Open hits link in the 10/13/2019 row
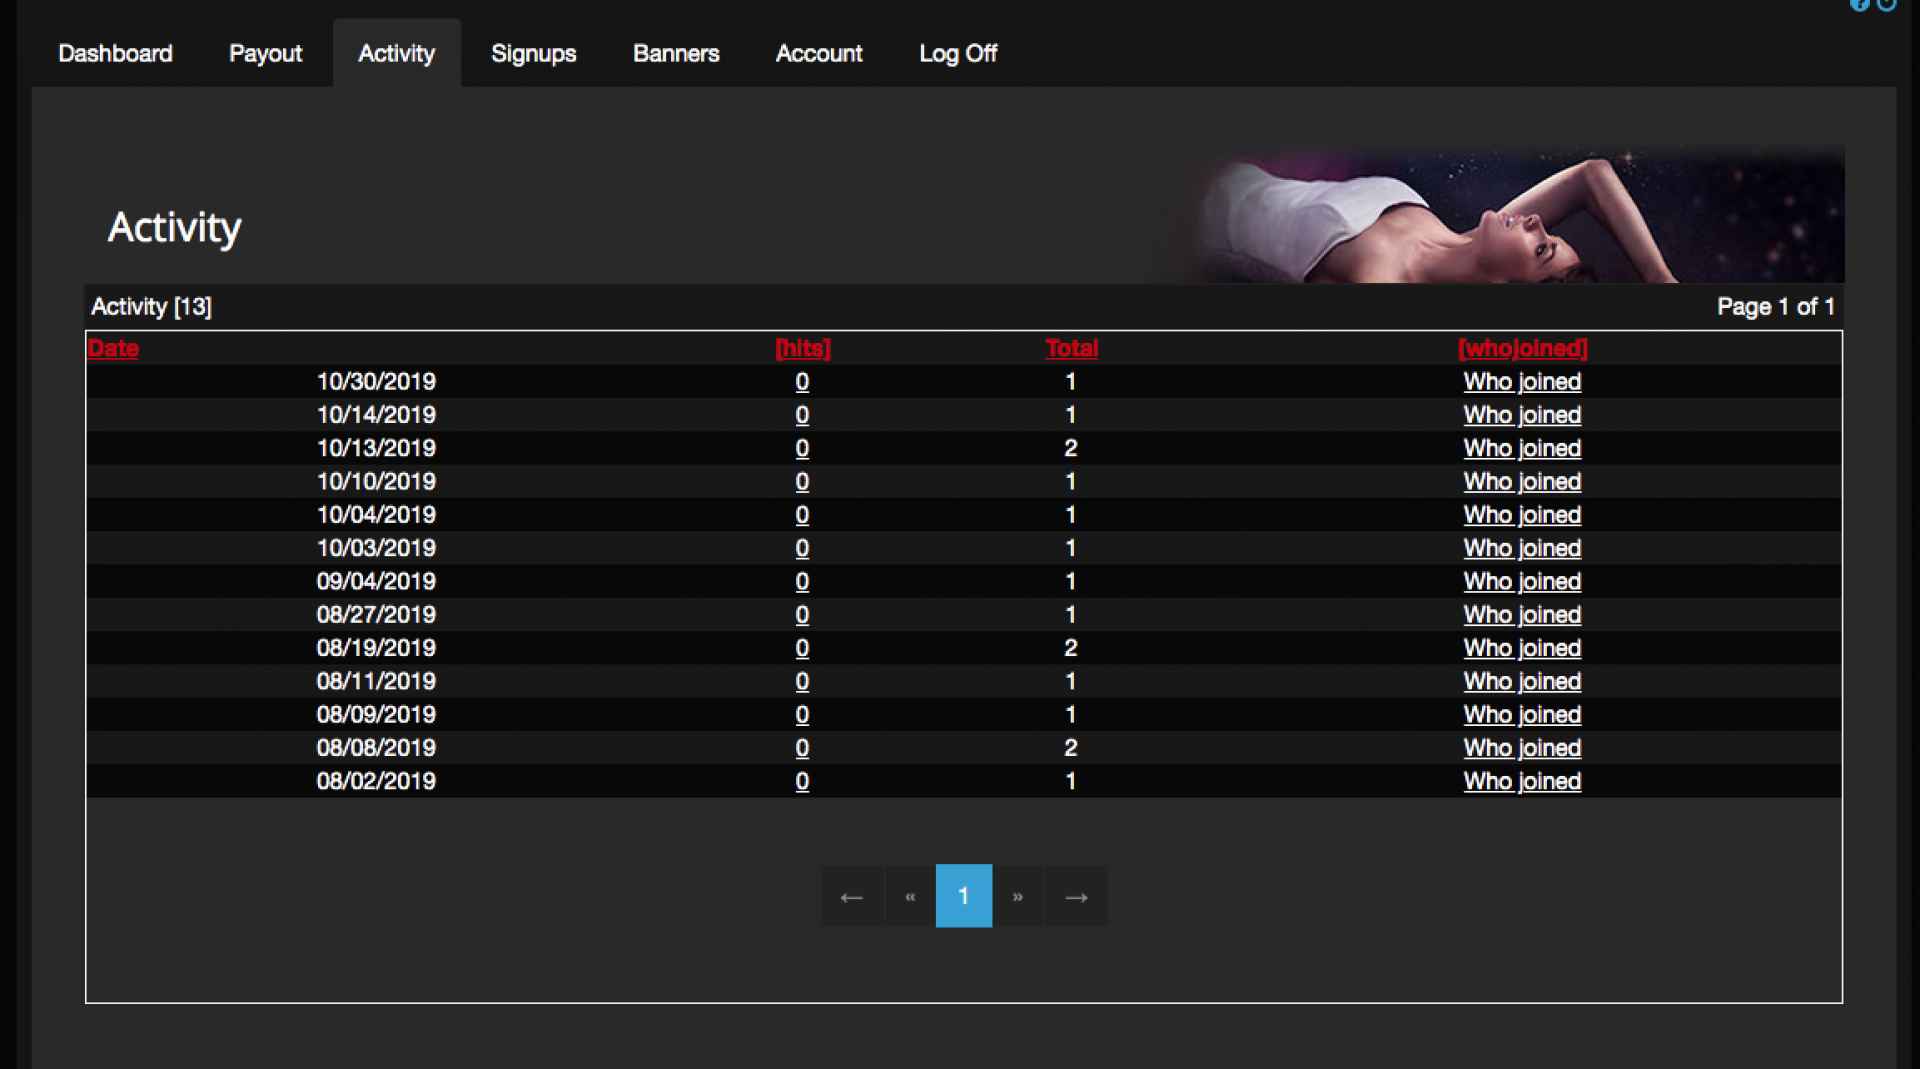Viewport: 1920px width, 1069px height. pos(802,448)
